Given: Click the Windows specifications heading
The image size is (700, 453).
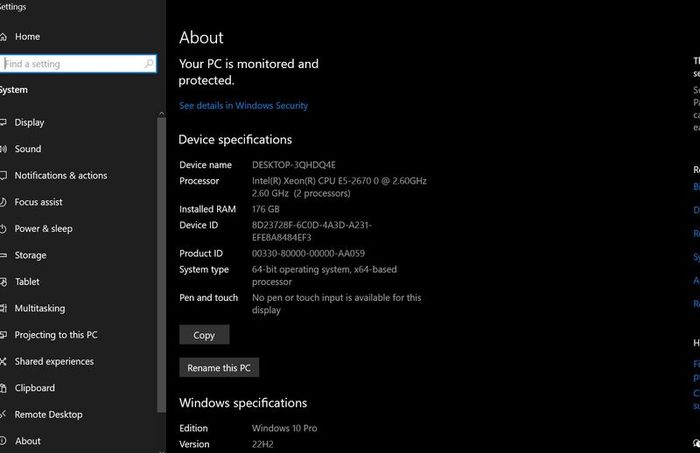Looking at the screenshot, I should click(243, 403).
